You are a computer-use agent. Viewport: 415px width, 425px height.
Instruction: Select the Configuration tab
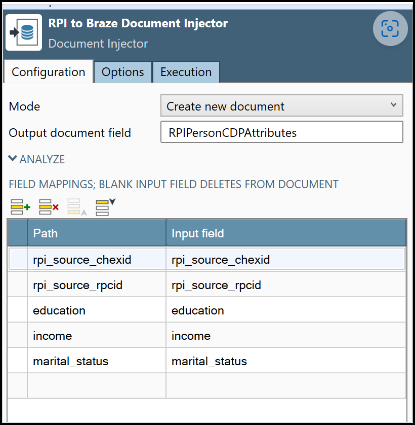(48, 72)
